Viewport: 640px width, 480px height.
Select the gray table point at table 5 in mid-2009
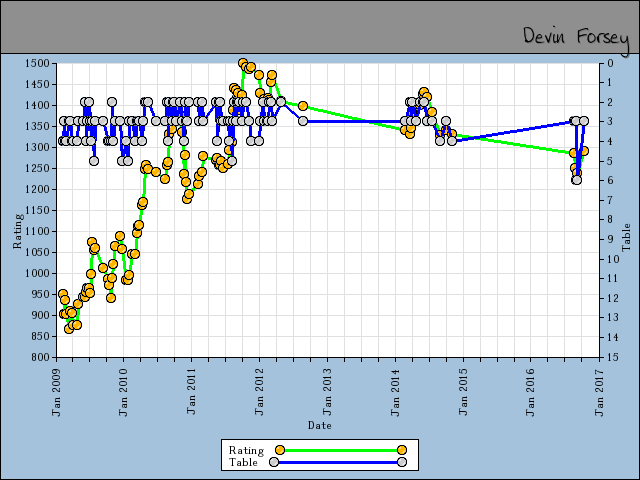tap(94, 161)
